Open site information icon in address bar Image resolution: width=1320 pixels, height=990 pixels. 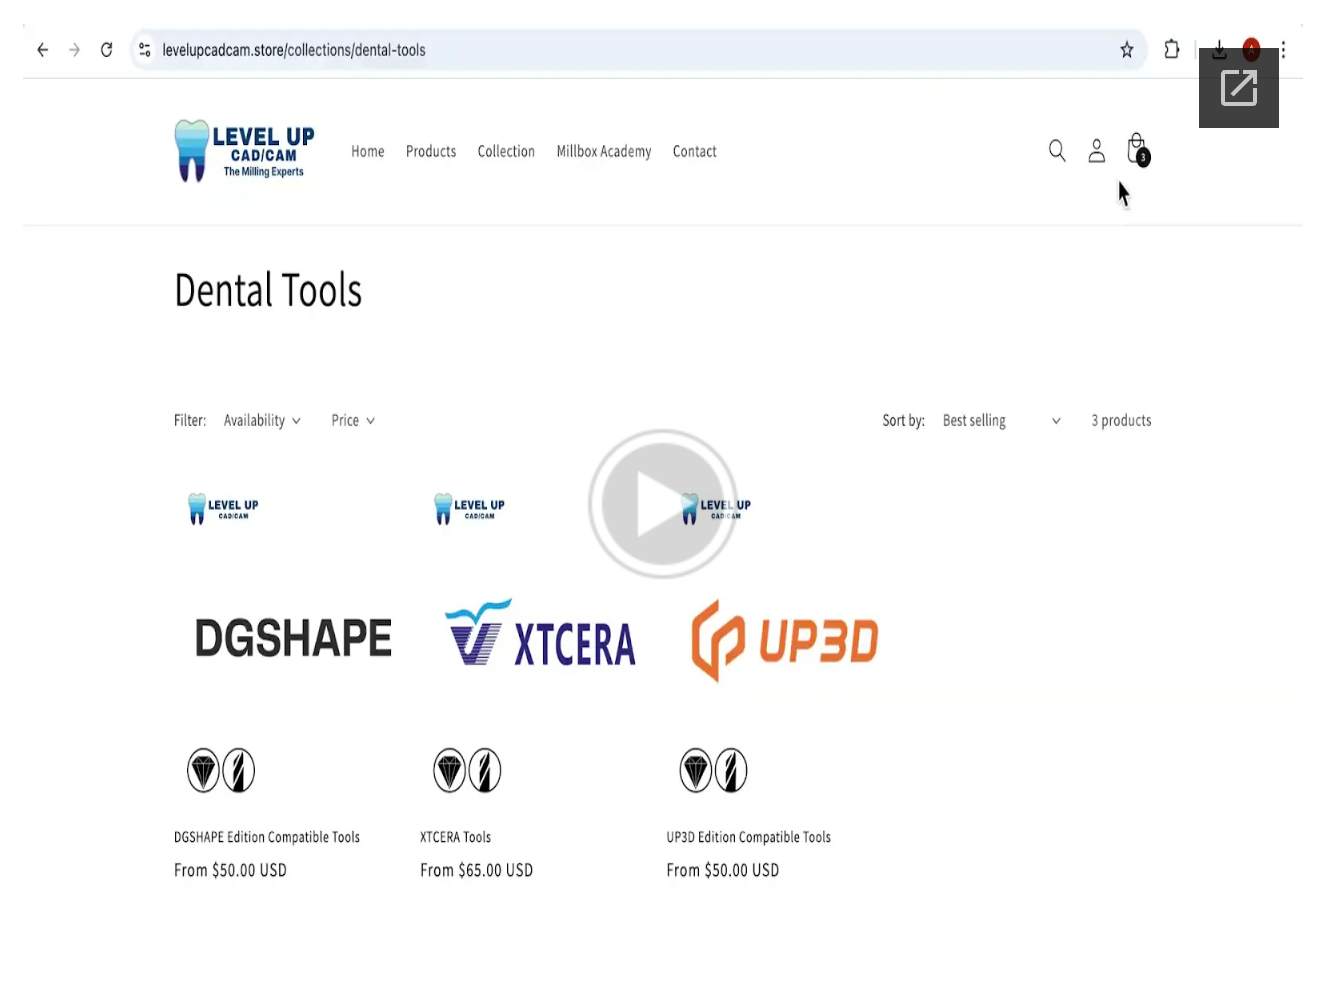145,50
